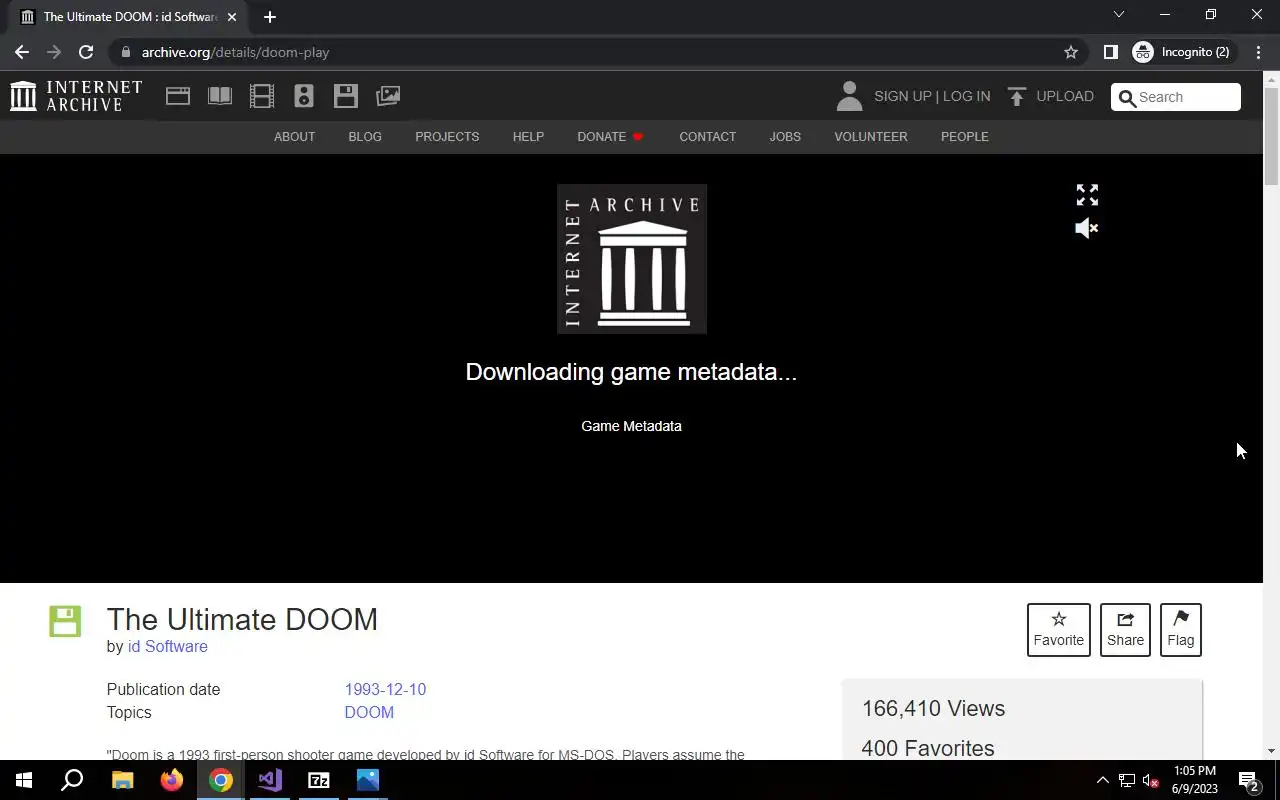Open the PEOPLE menu item
The width and height of the screenshot is (1280, 800).
tap(964, 137)
